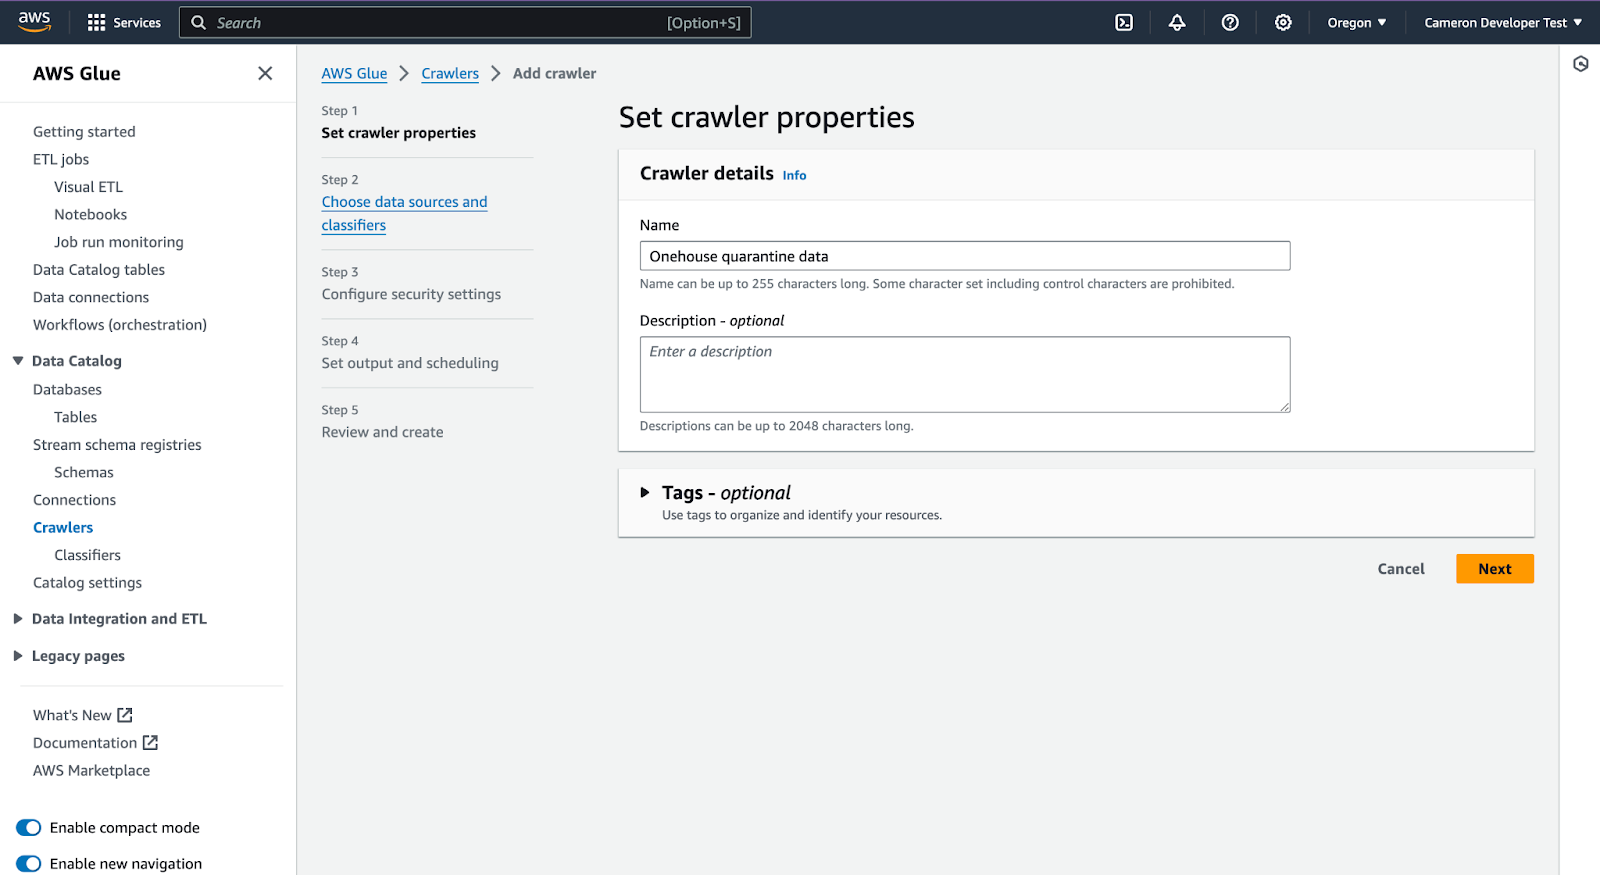Open Tables in sidebar

75,417
